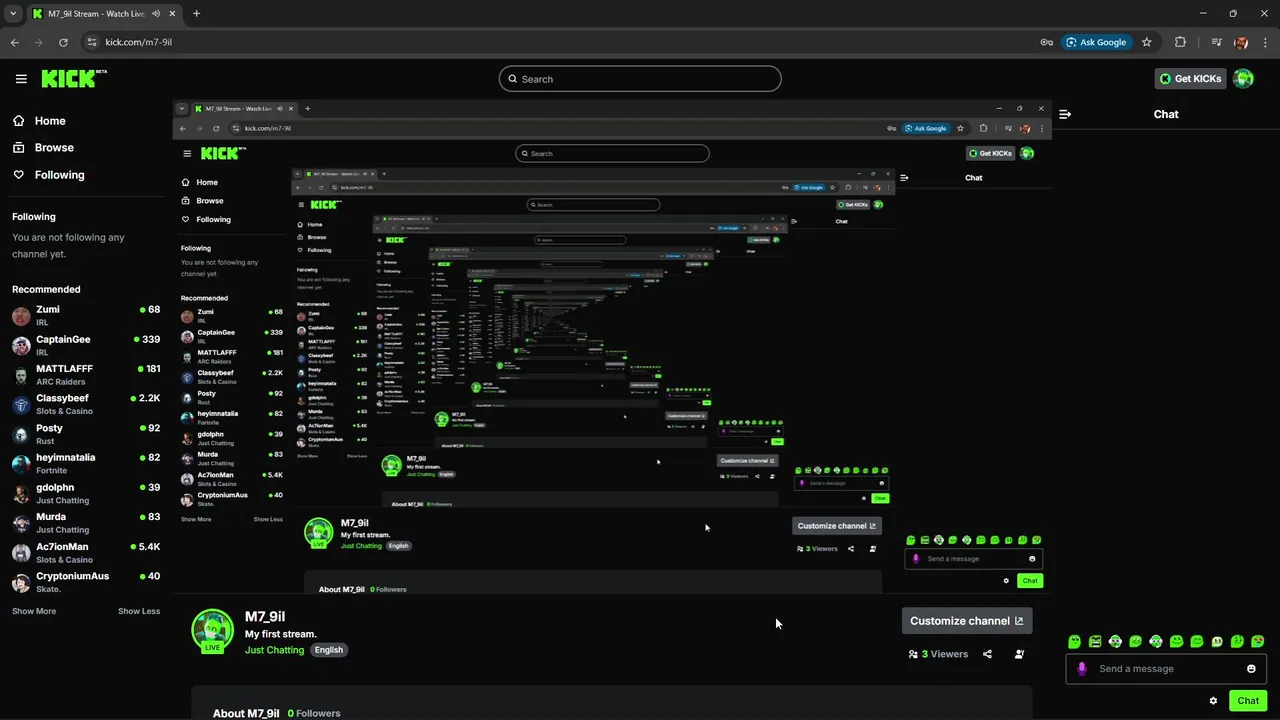
Task: Open Chrome three-dot menu
Action: tap(1265, 42)
